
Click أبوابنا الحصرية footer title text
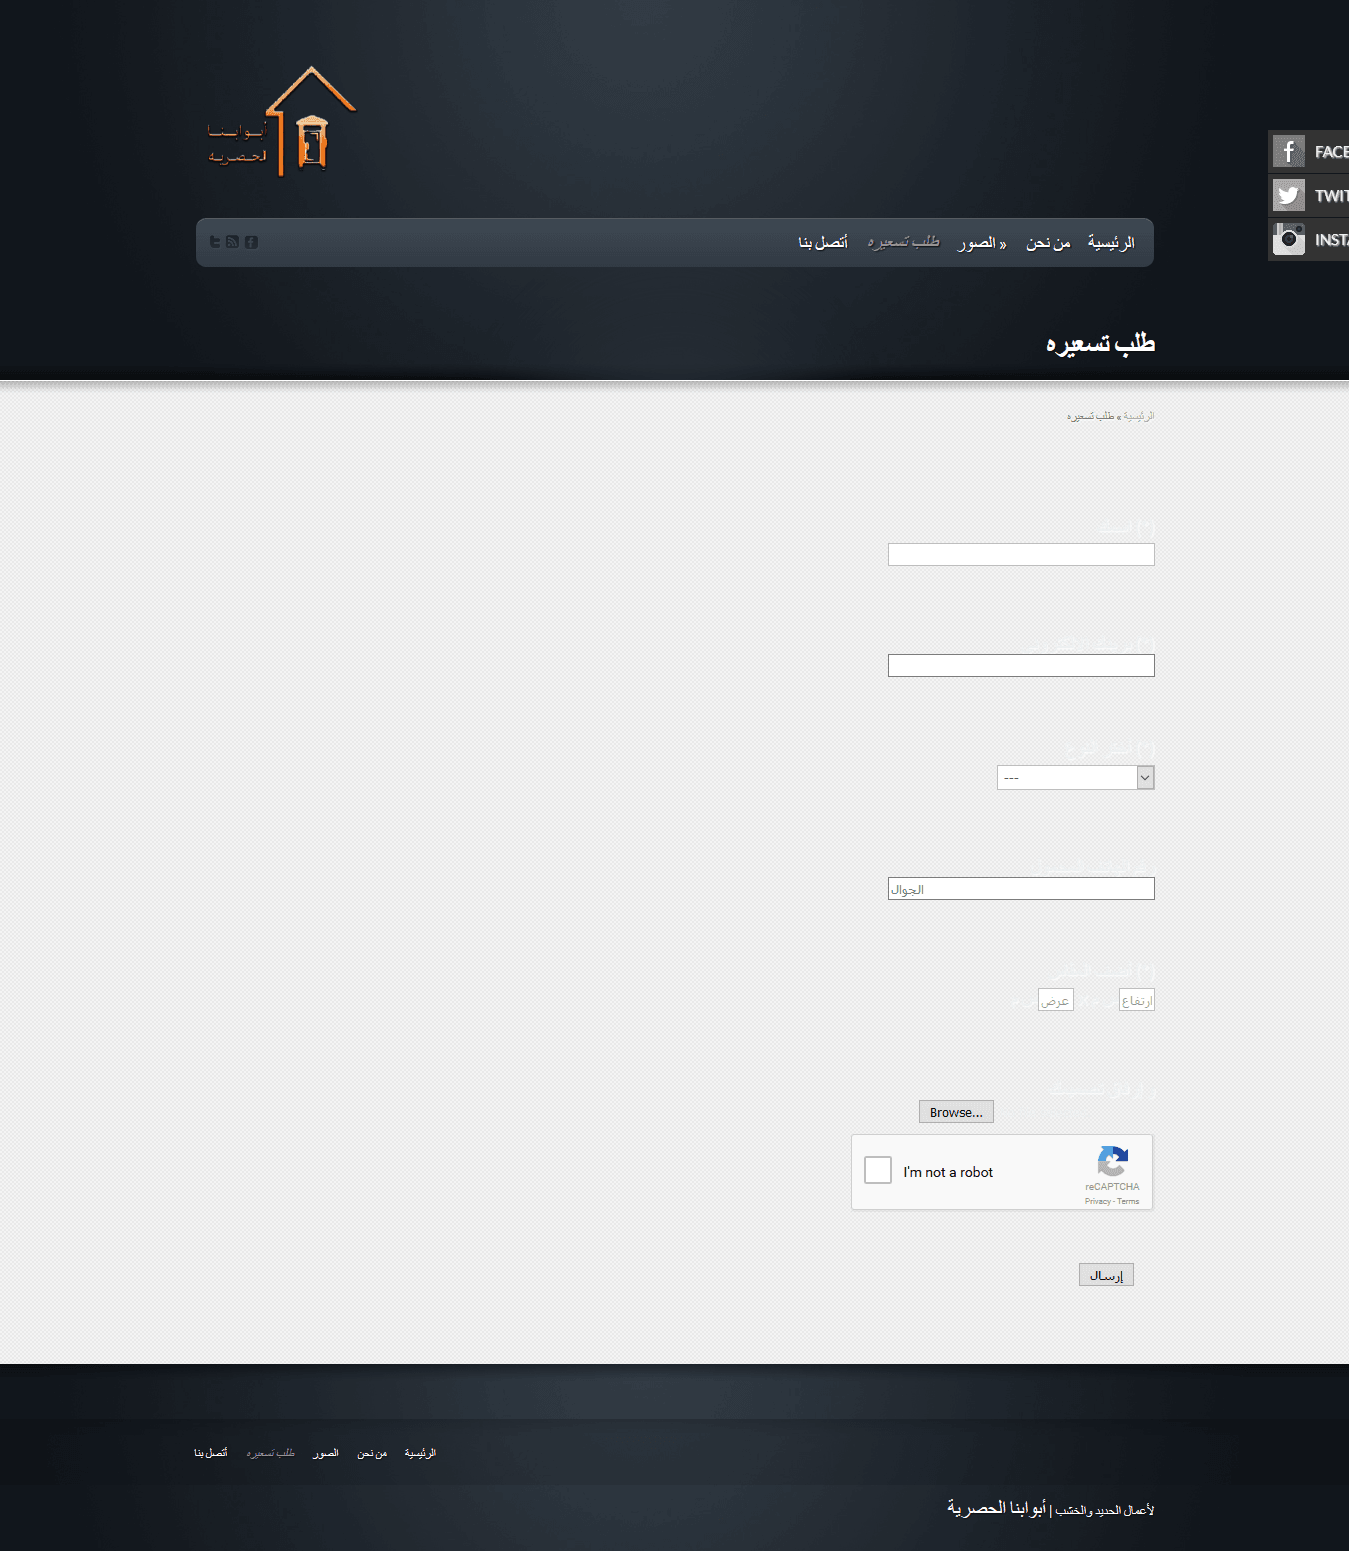pos(996,1507)
